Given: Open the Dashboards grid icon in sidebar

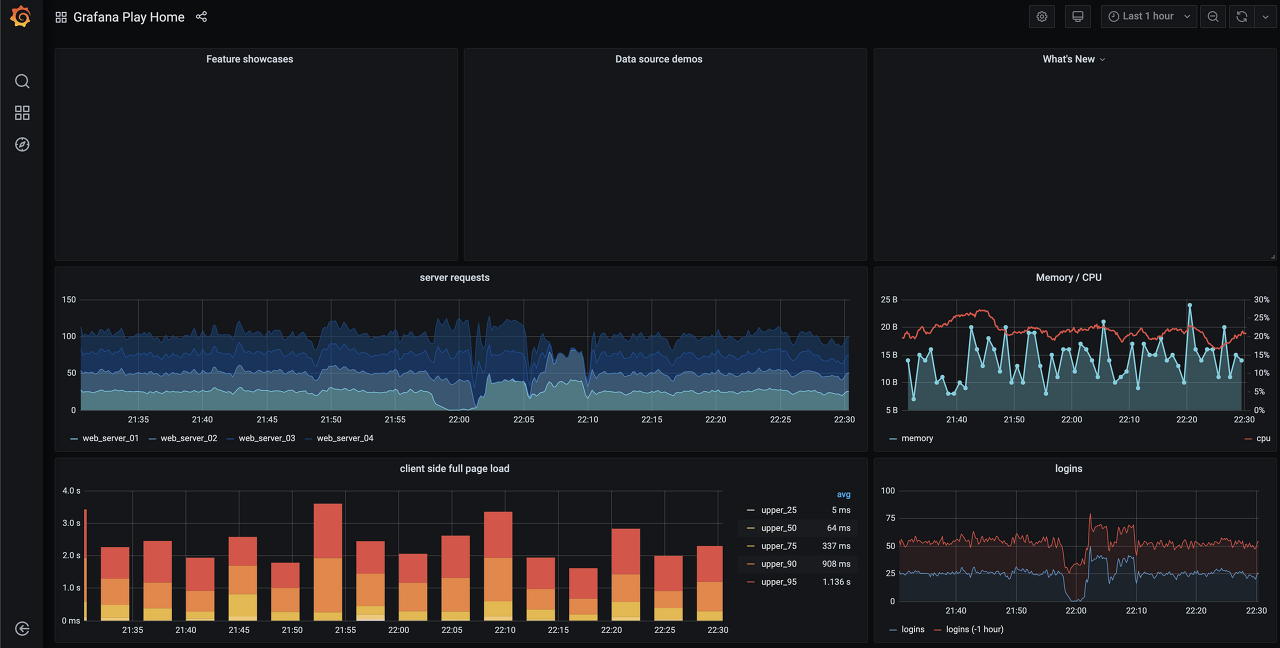Looking at the screenshot, I should tap(22, 113).
